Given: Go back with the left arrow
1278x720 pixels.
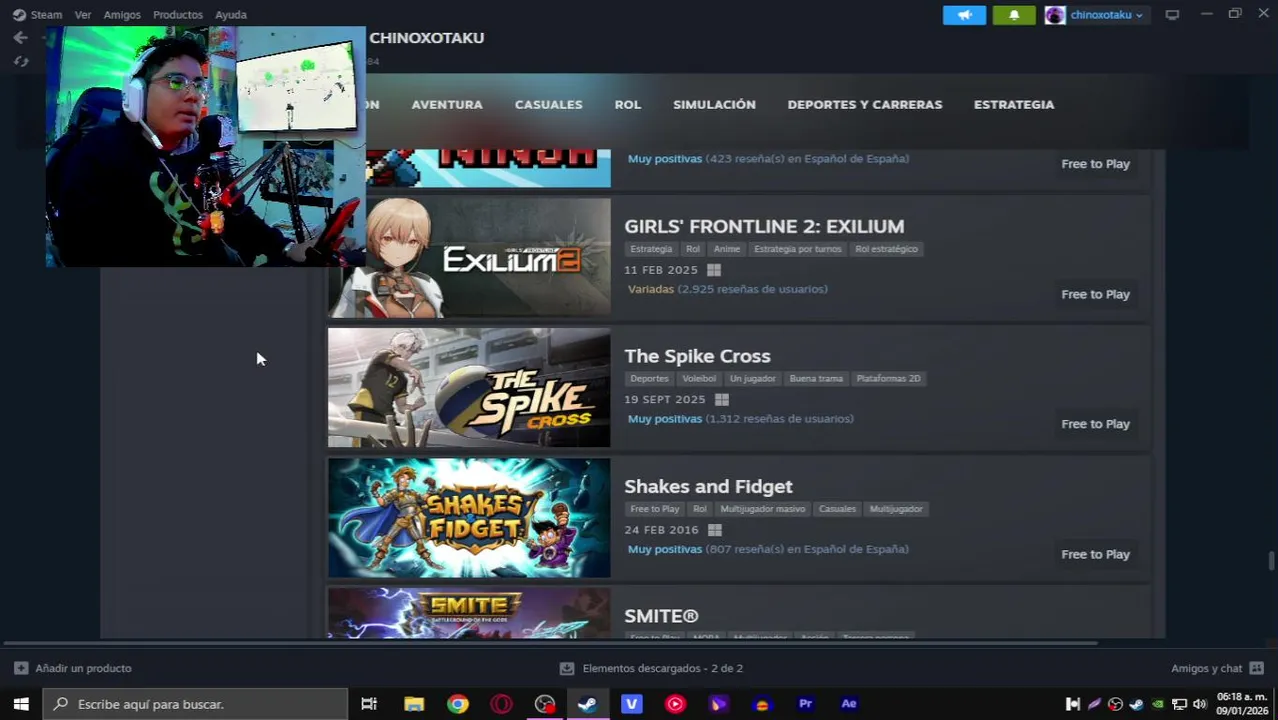Looking at the screenshot, I should tap(20, 37).
